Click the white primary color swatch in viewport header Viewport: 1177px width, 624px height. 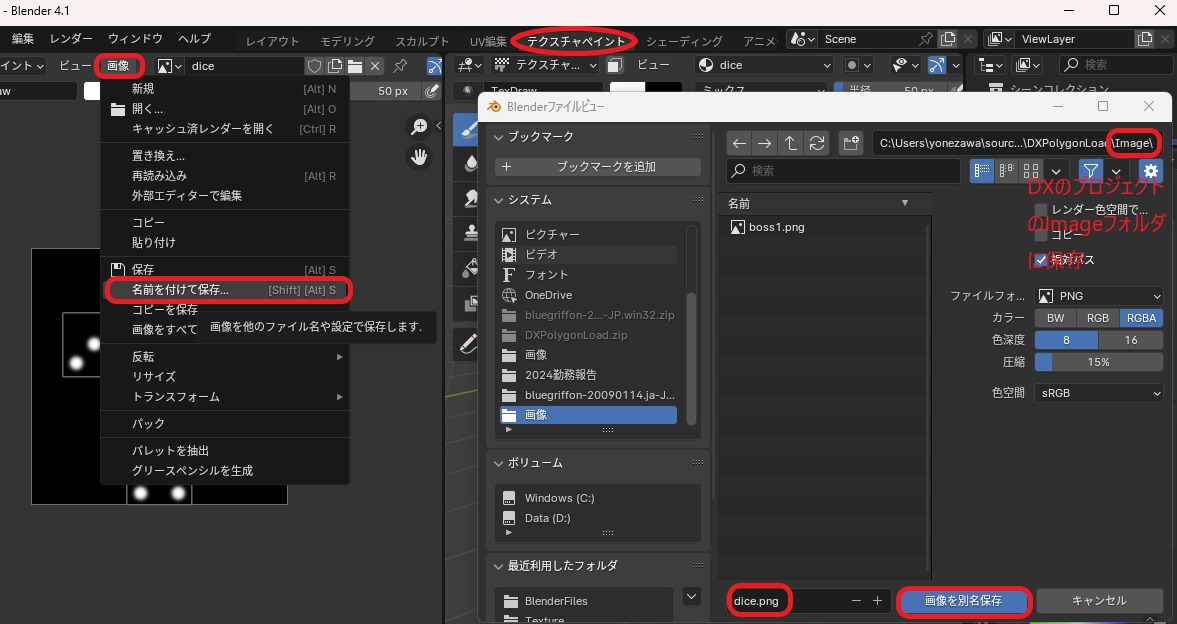[628, 90]
